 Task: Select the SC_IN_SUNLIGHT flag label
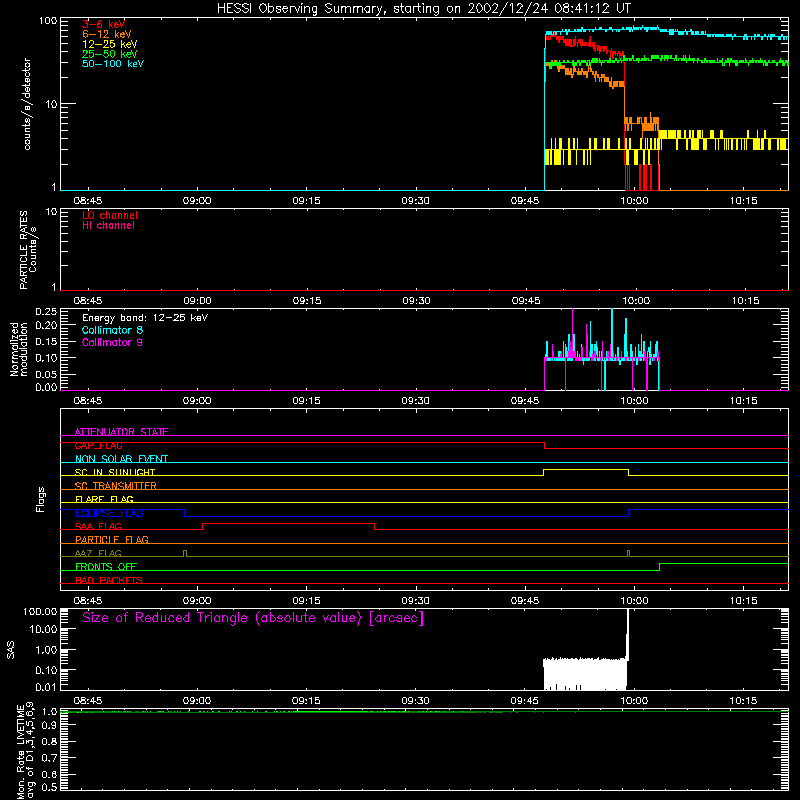pos(115,472)
